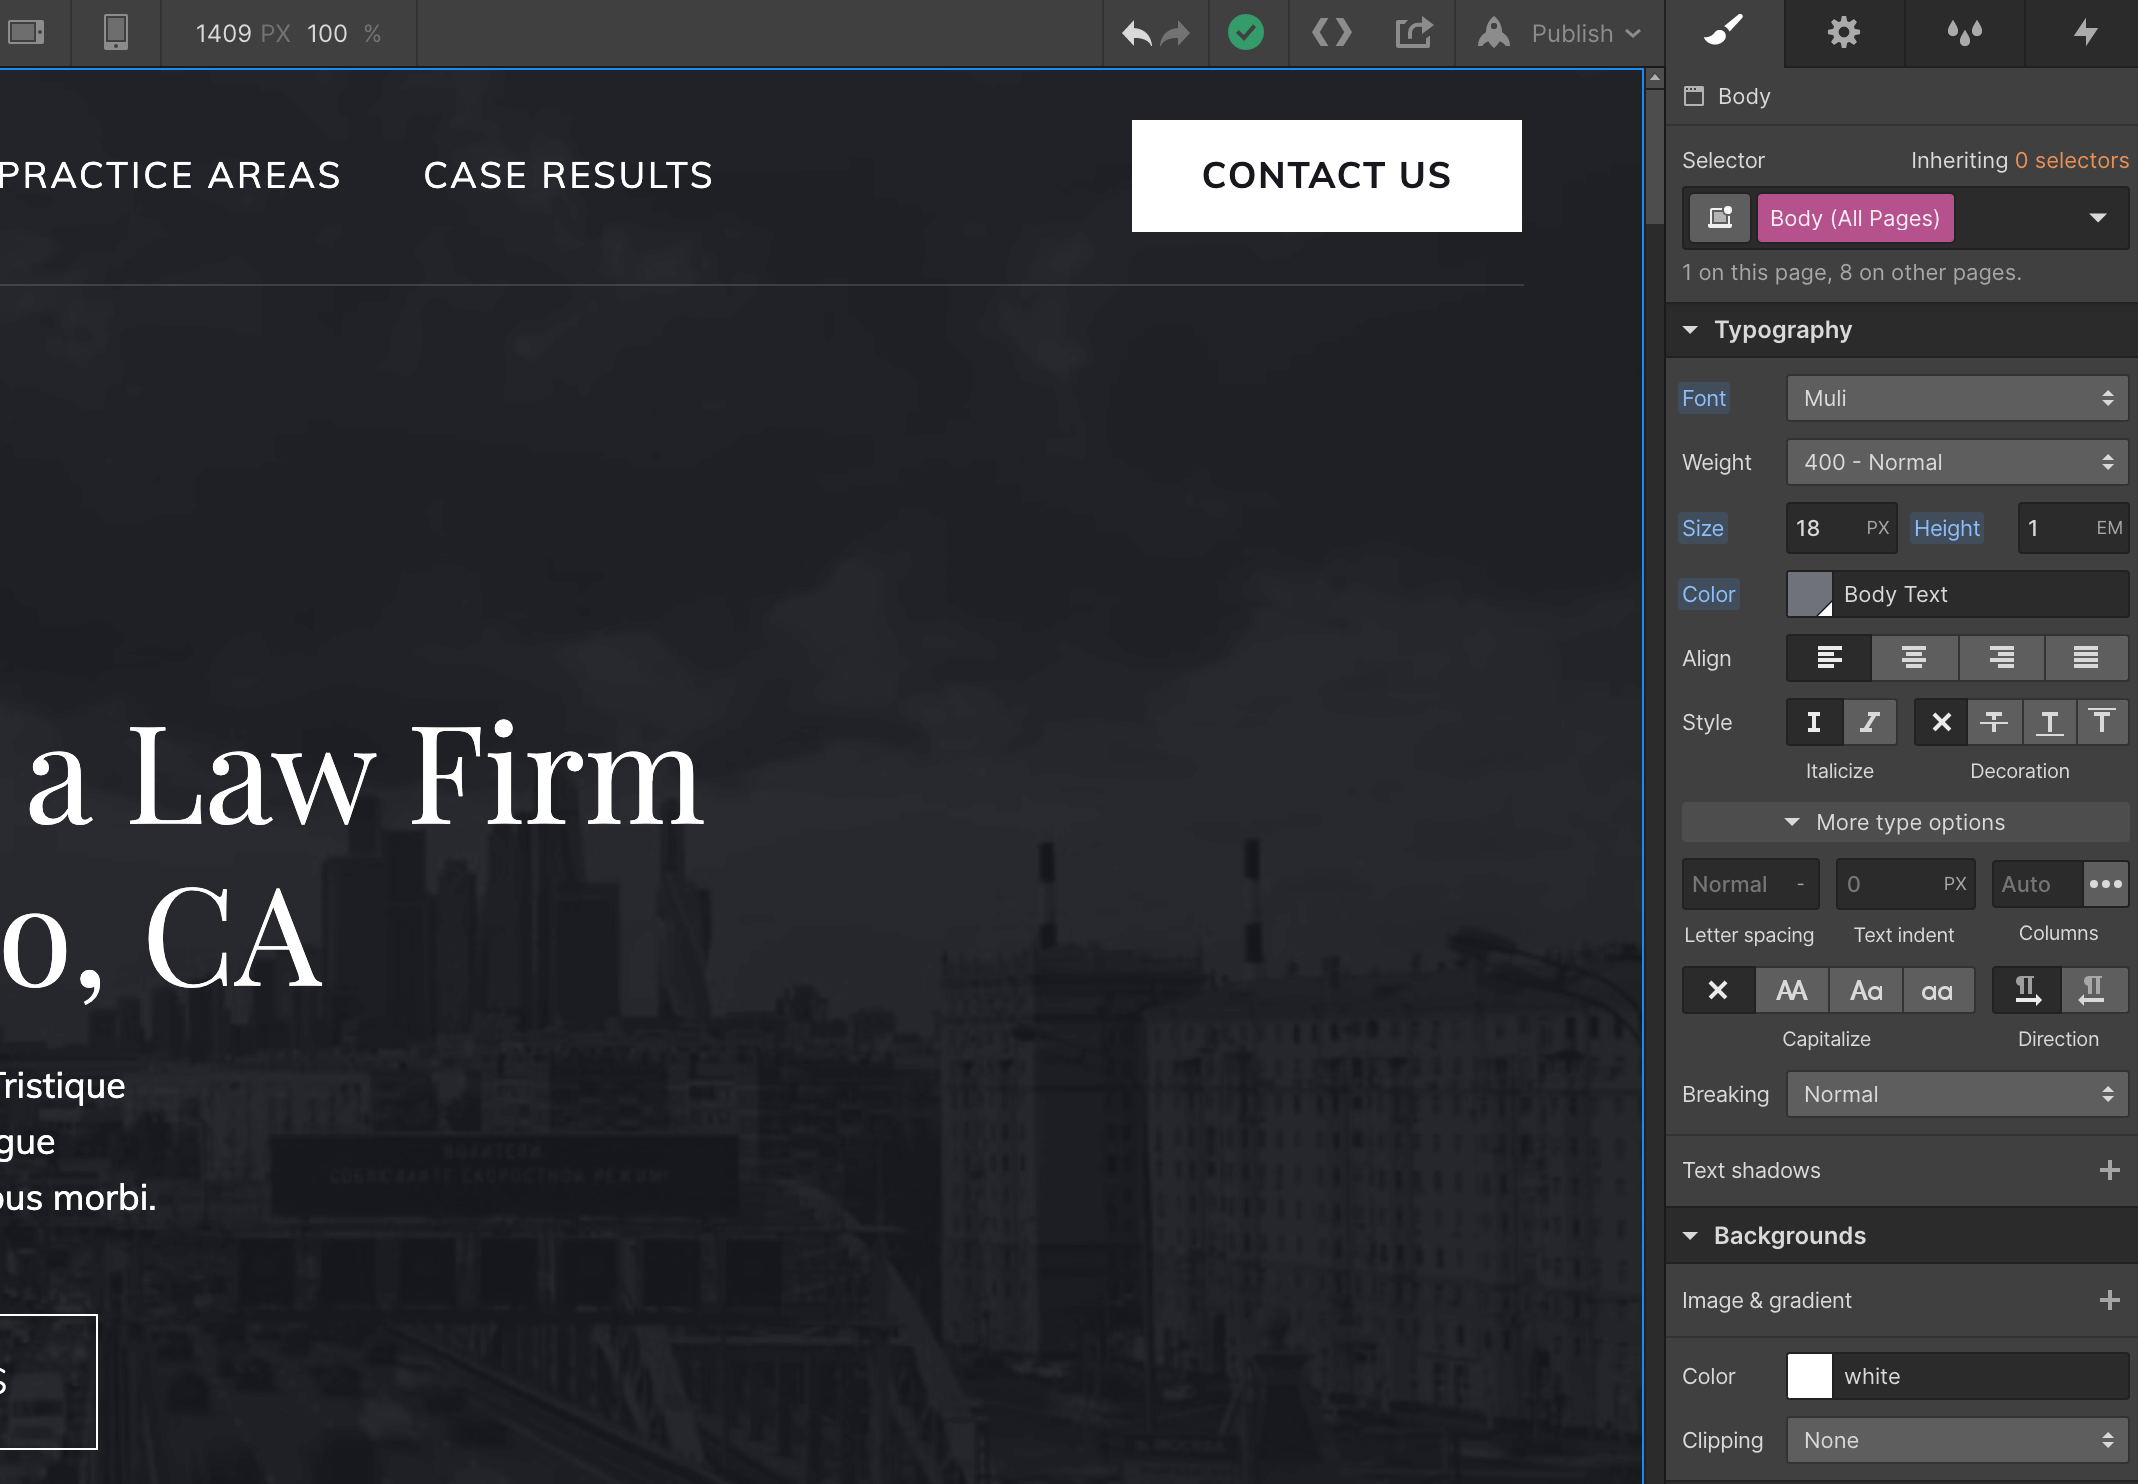Open the white background color swatch

[x=1812, y=1376]
